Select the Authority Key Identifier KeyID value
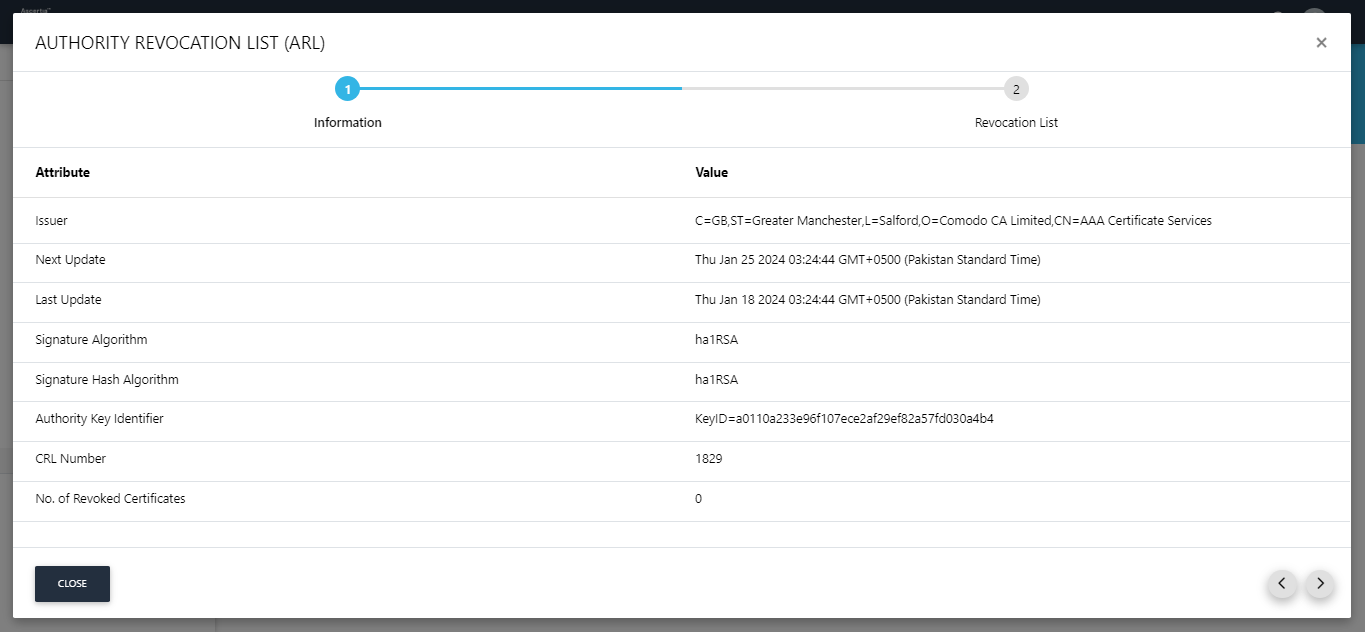The height and width of the screenshot is (632, 1365). coord(844,419)
